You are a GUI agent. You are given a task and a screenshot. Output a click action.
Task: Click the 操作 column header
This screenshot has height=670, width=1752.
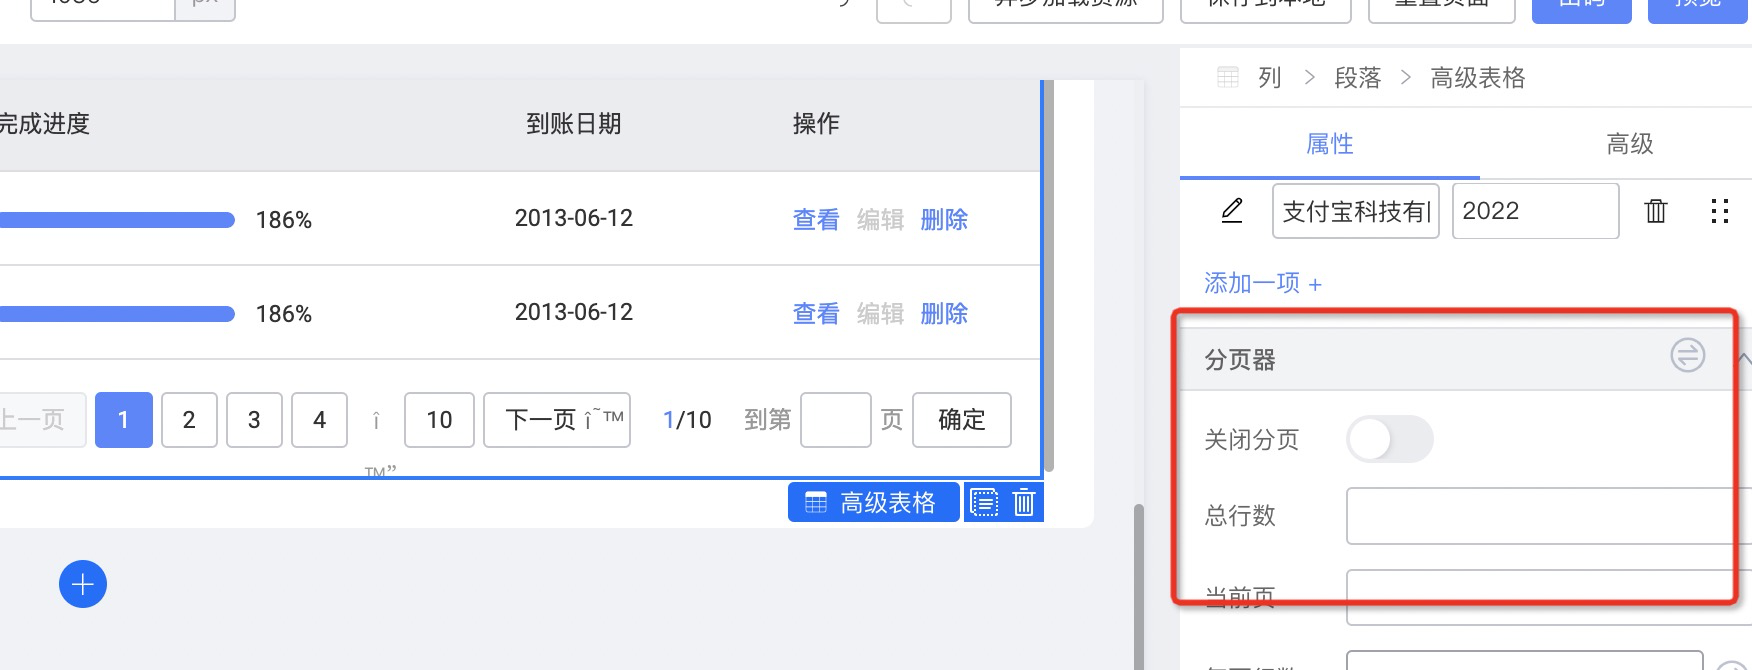[816, 124]
